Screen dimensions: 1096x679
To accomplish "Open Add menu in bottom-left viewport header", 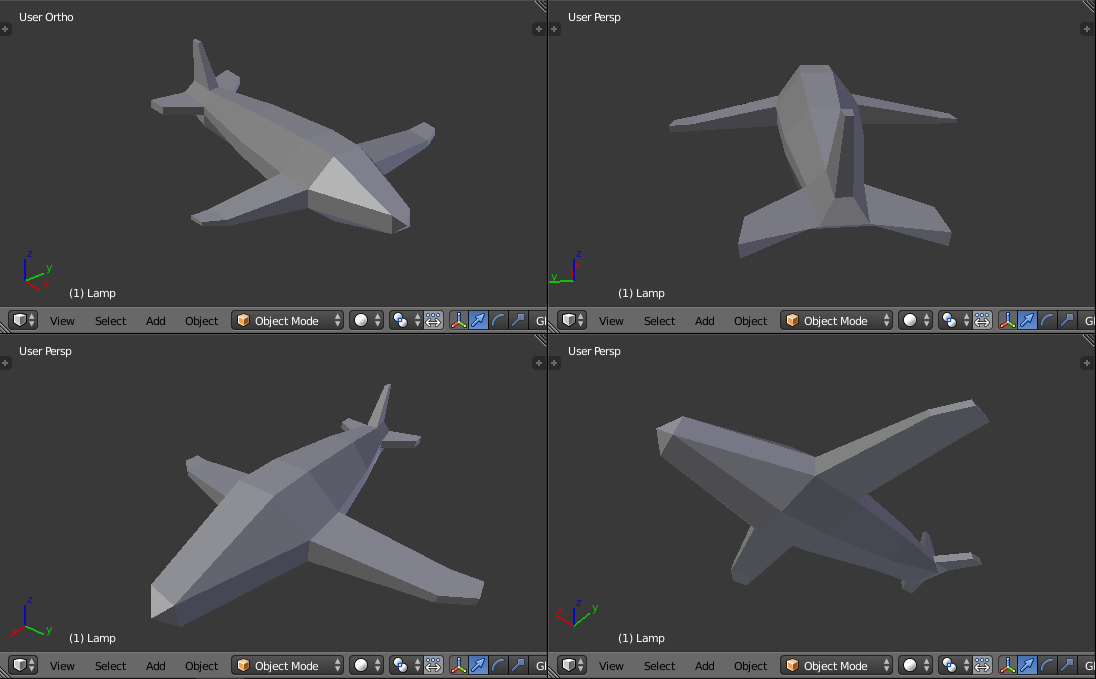I will coord(155,666).
